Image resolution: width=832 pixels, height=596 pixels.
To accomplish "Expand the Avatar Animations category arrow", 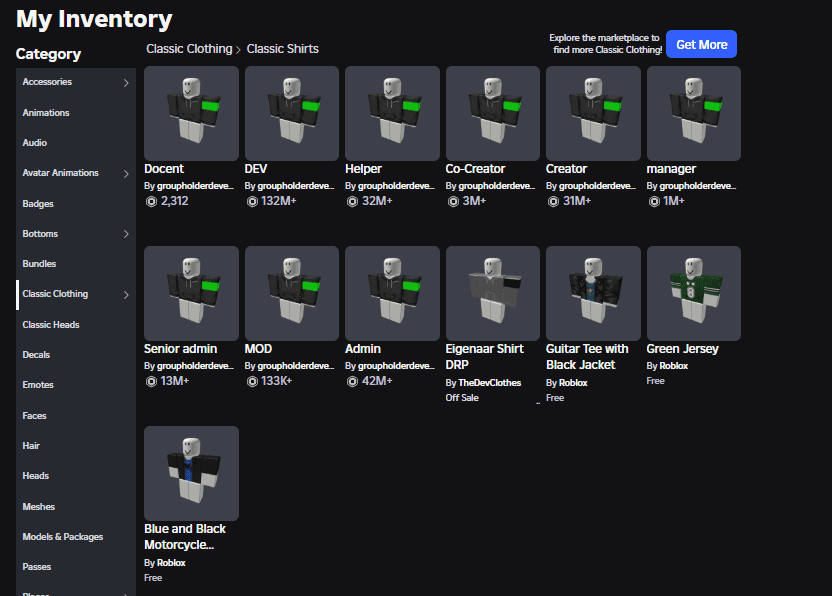I will coord(126,174).
